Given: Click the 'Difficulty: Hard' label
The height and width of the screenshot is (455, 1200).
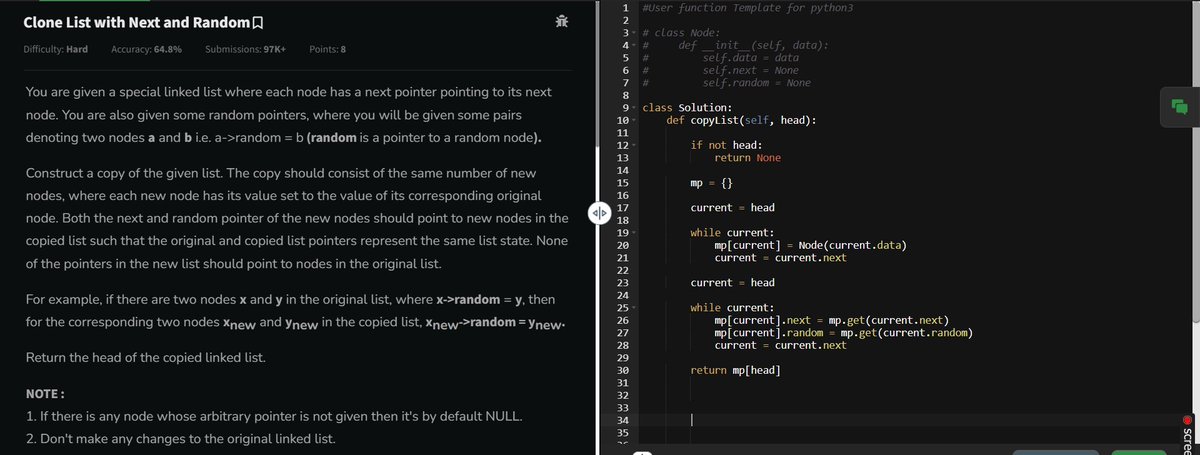Looking at the screenshot, I should click(x=55, y=49).
